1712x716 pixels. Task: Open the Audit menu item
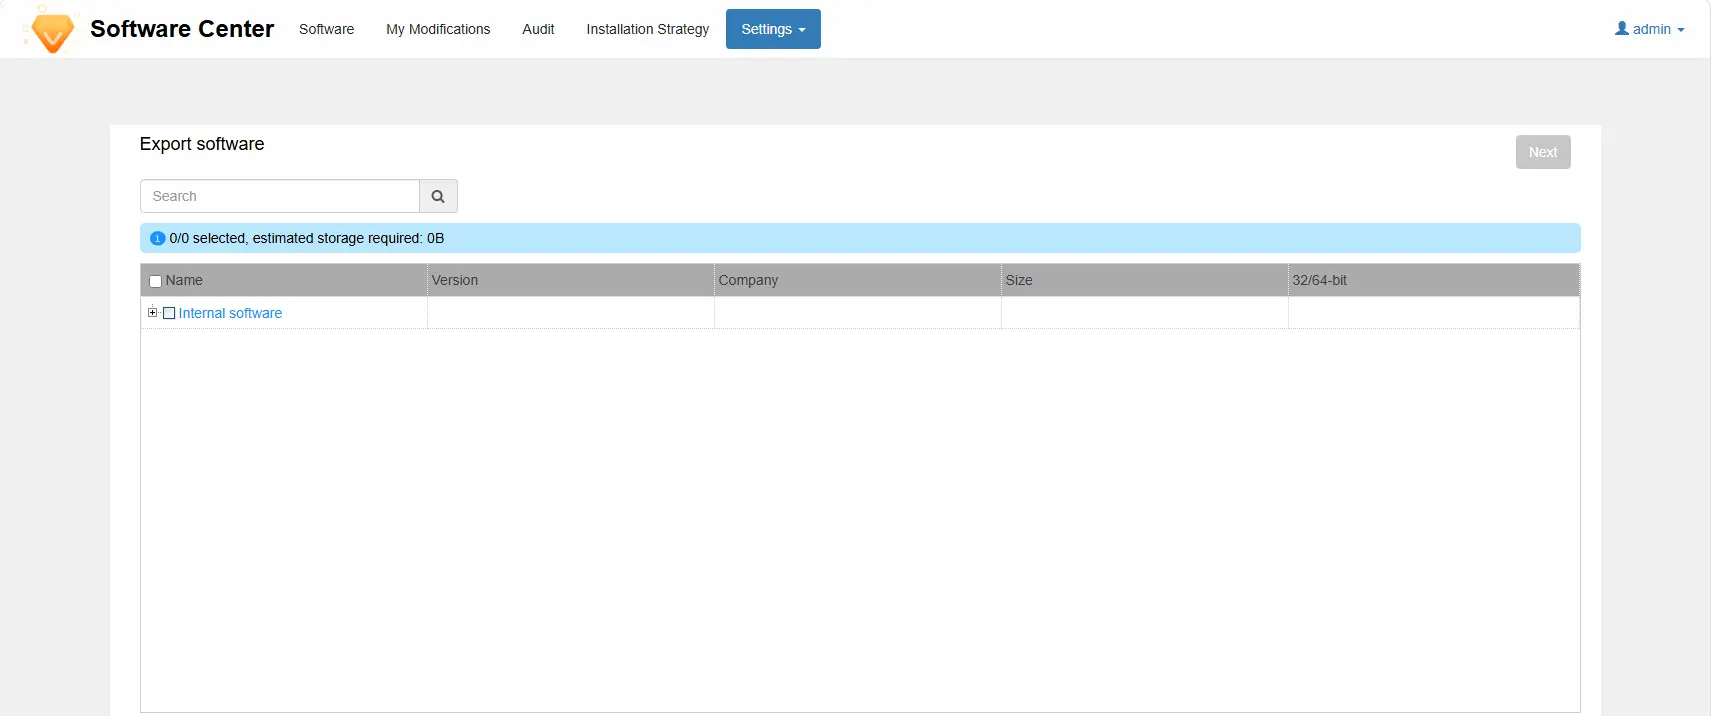[538, 29]
